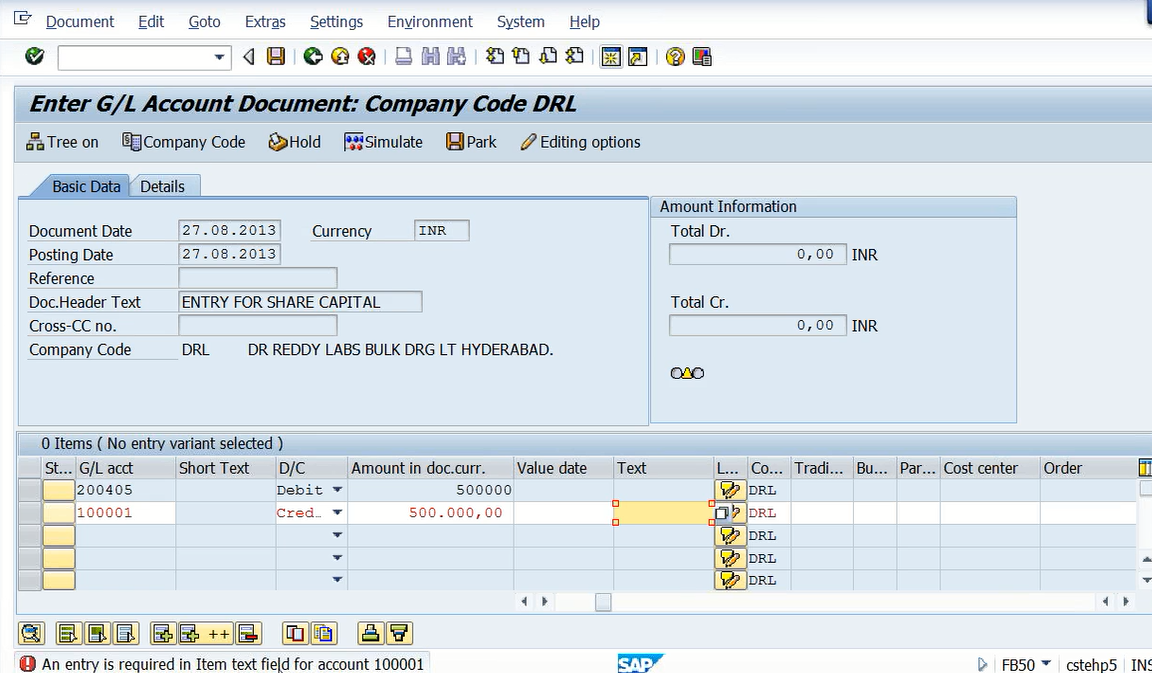Screen dimensions: 1152x673
Task: Select row selector for G/L acct 100001
Action: (x=29, y=513)
